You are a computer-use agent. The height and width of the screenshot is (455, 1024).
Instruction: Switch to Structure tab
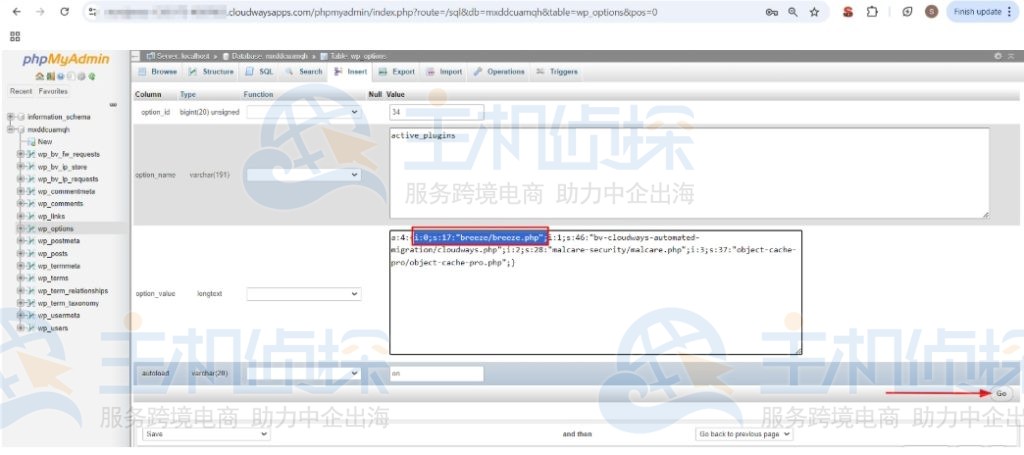pos(212,72)
